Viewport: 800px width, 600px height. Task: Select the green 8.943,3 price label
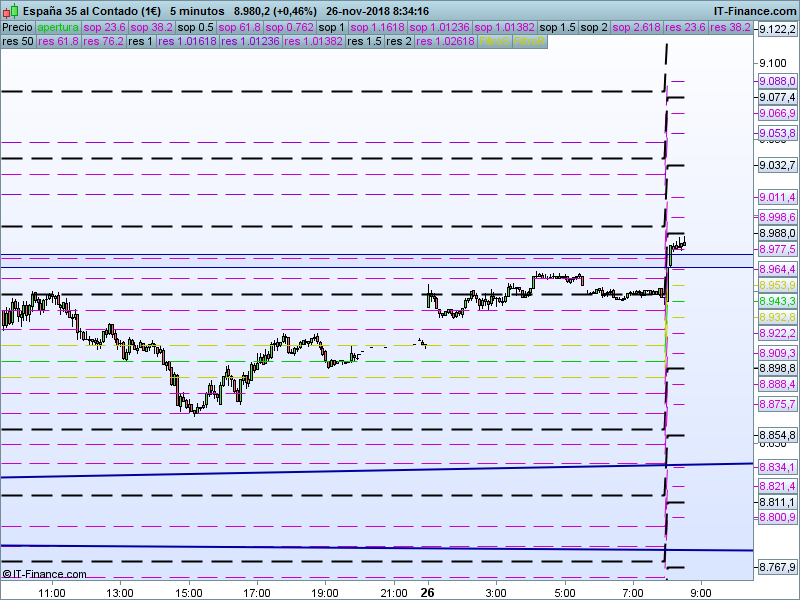click(777, 302)
